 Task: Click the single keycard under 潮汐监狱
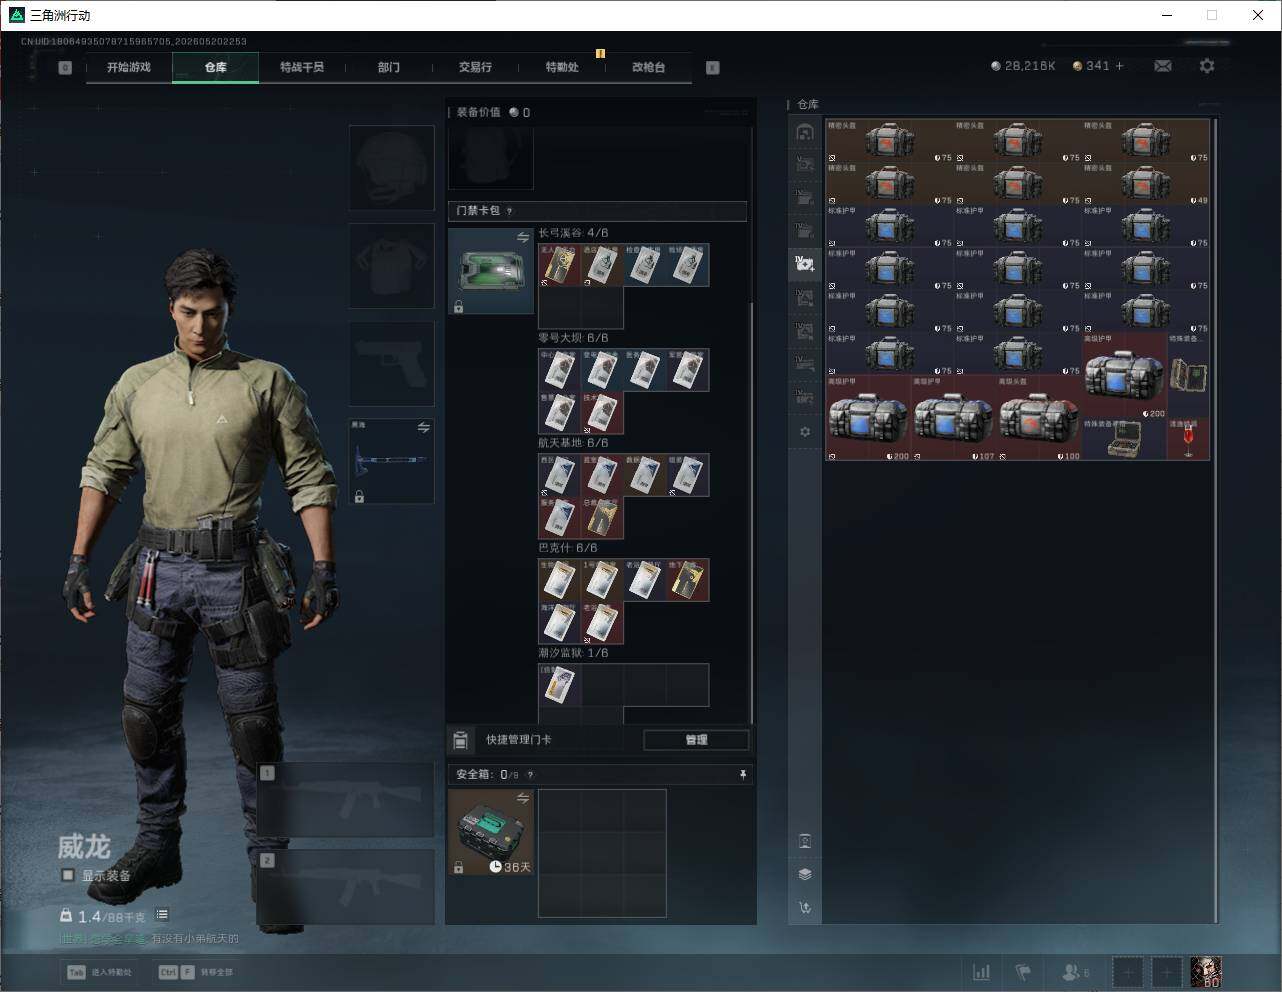pyautogui.click(x=560, y=685)
